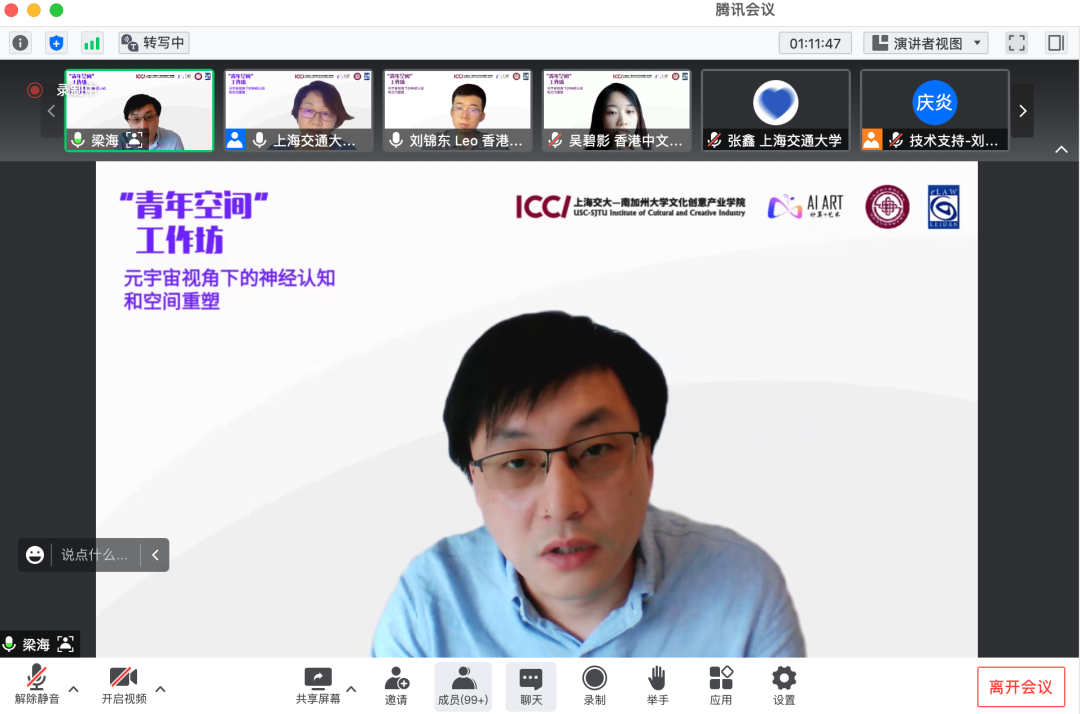Screen dimensions: 1080x714
Task: Expand audio options arrow beside 解除静音
Action: pos(73,689)
